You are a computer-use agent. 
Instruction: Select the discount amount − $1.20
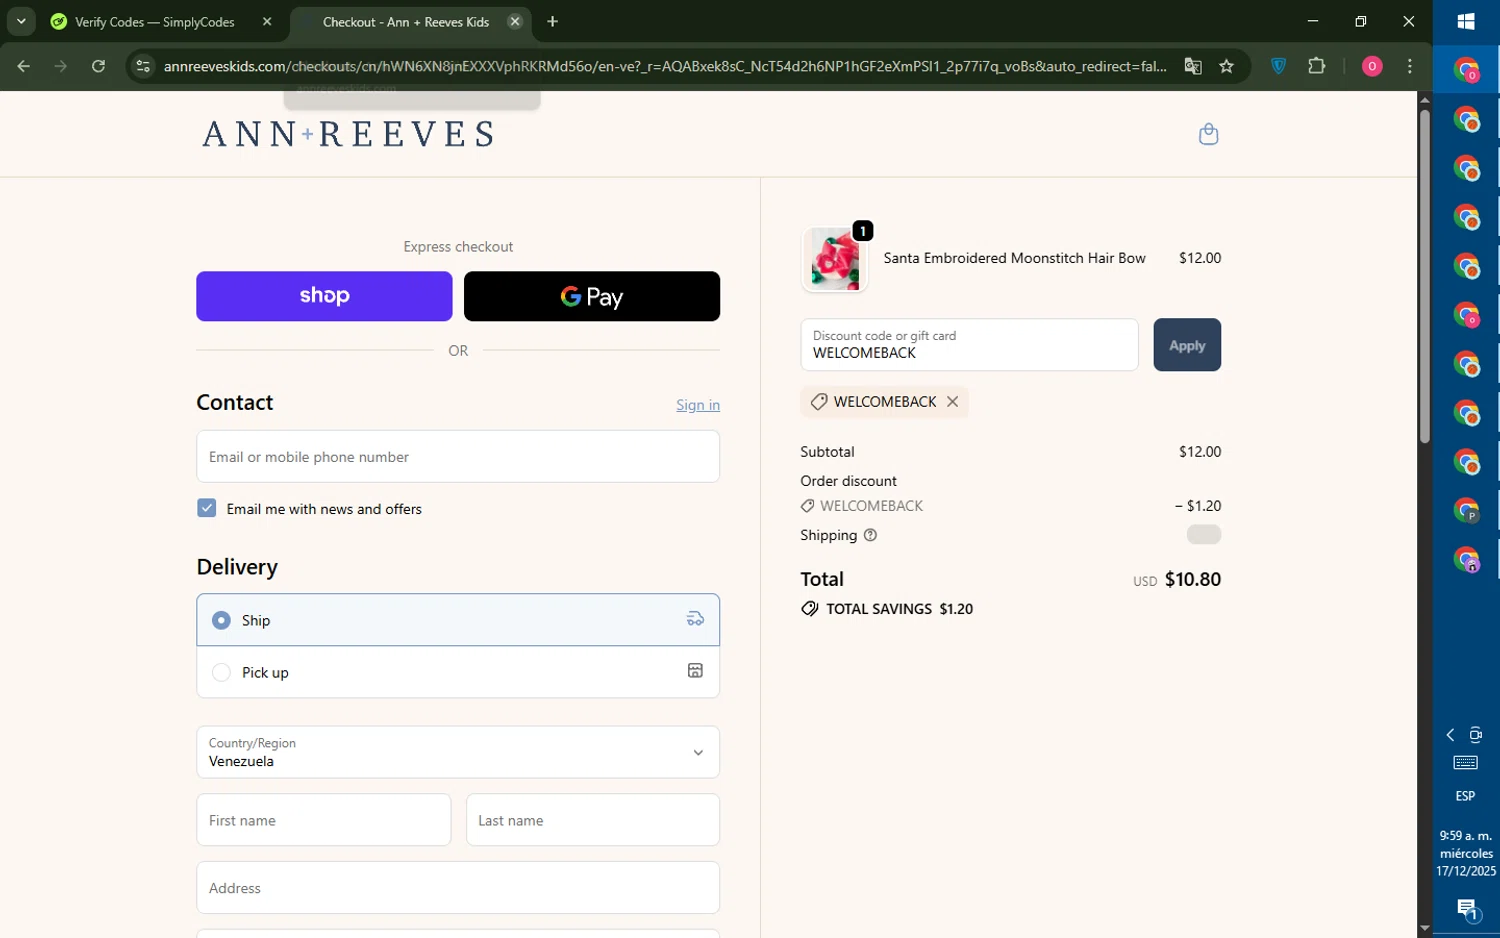click(1198, 506)
